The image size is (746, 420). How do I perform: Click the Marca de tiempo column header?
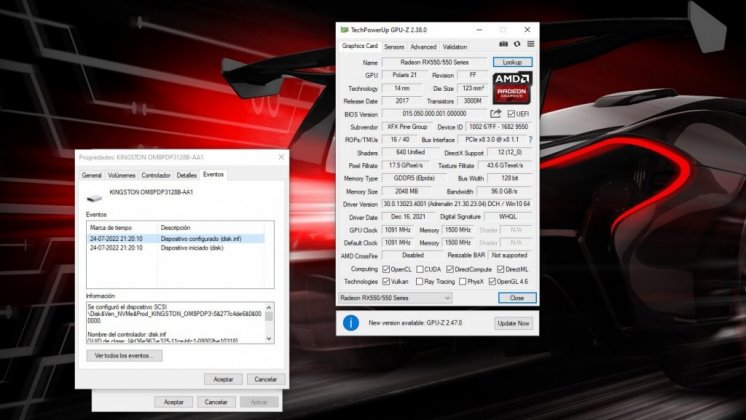(x=122, y=228)
